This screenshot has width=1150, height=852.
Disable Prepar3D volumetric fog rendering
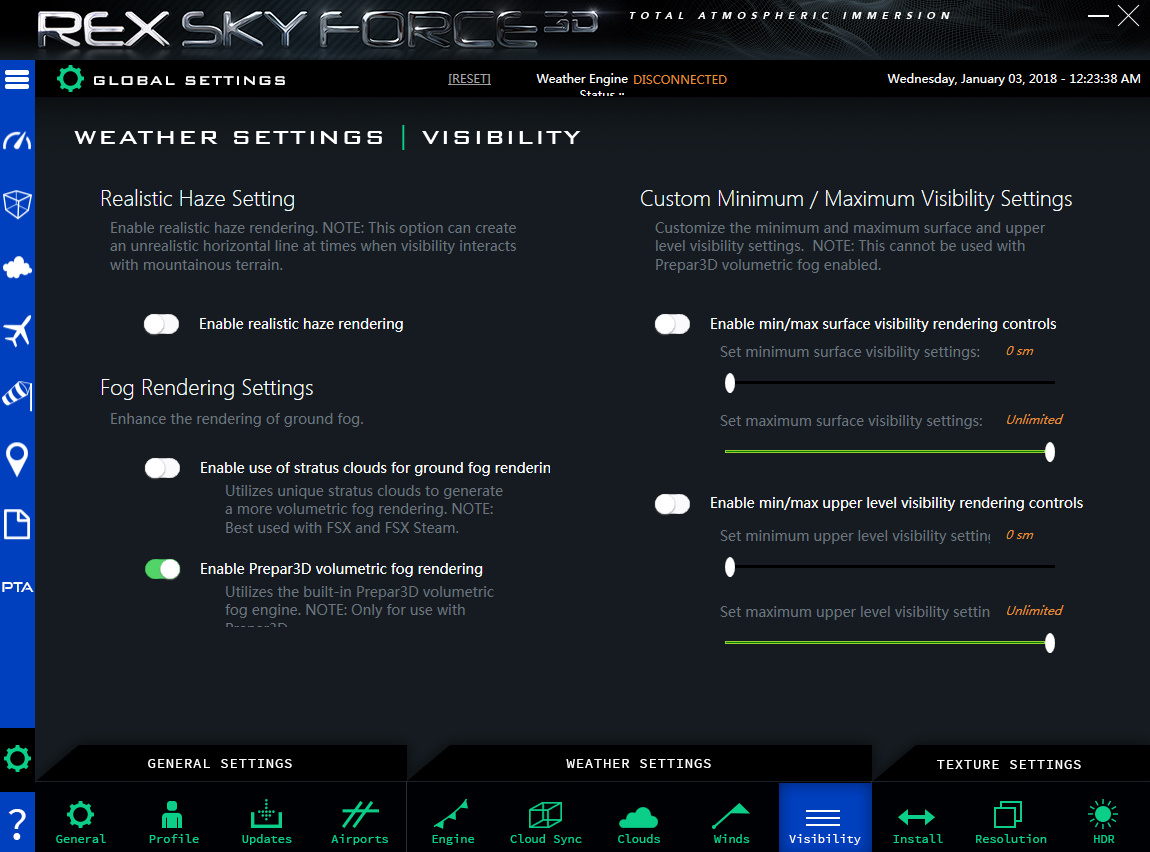(162, 569)
